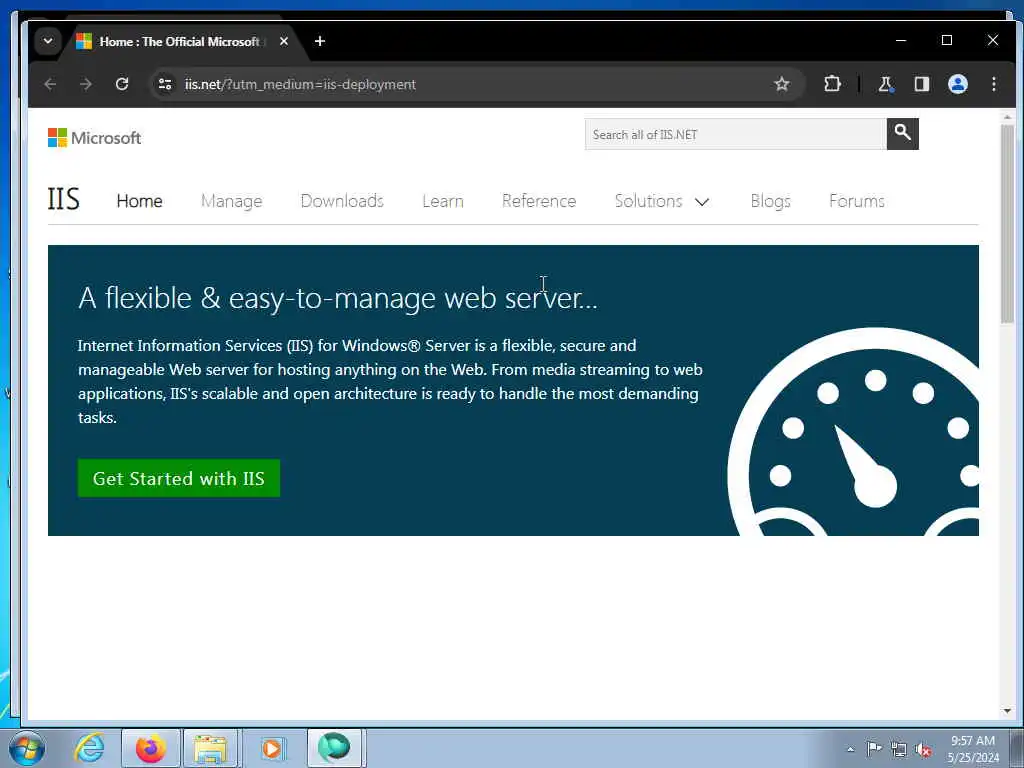Open site information icon in address bar
Viewport: 1024px width, 768px height.
click(x=165, y=84)
